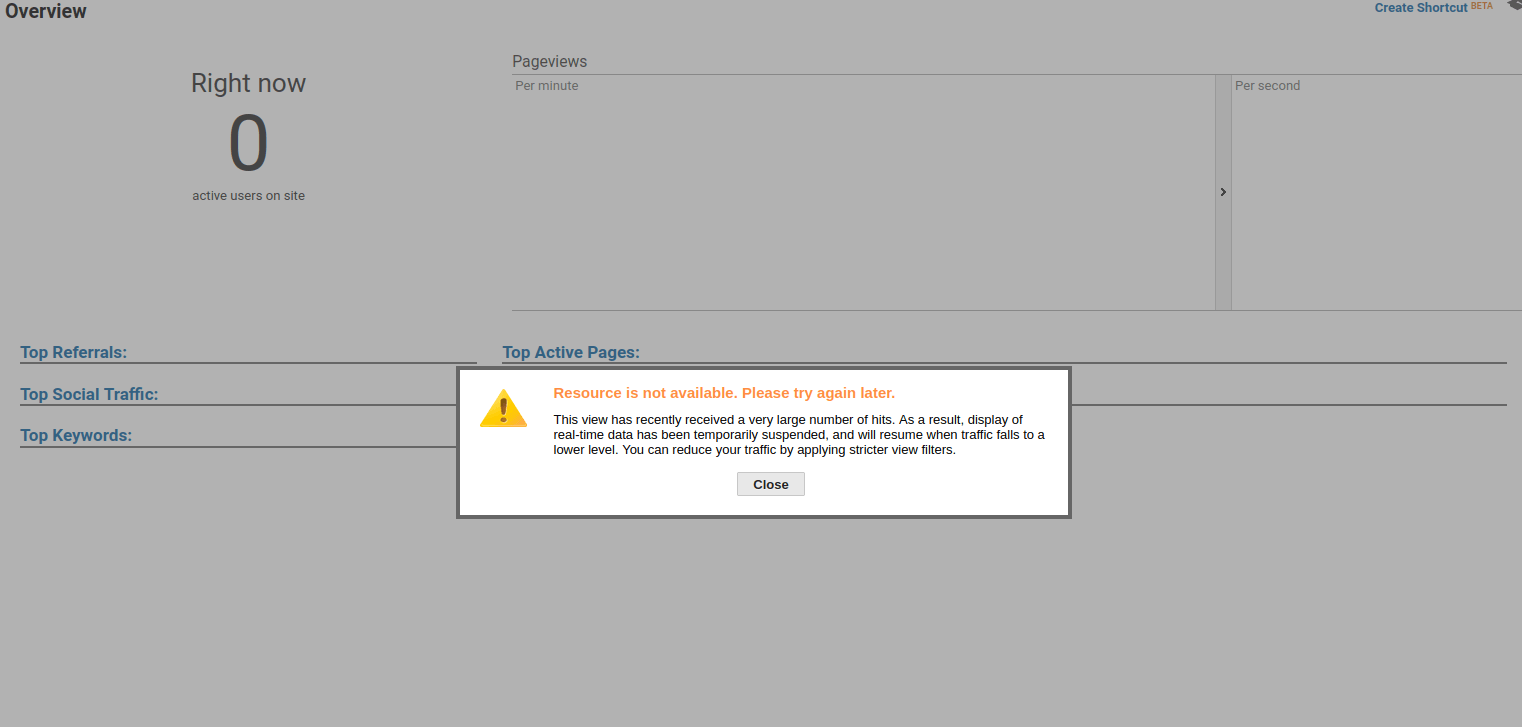The height and width of the screenshot is (727, 1522).
Task: Click the Pageviews chart title
Action: click(550, 61)
